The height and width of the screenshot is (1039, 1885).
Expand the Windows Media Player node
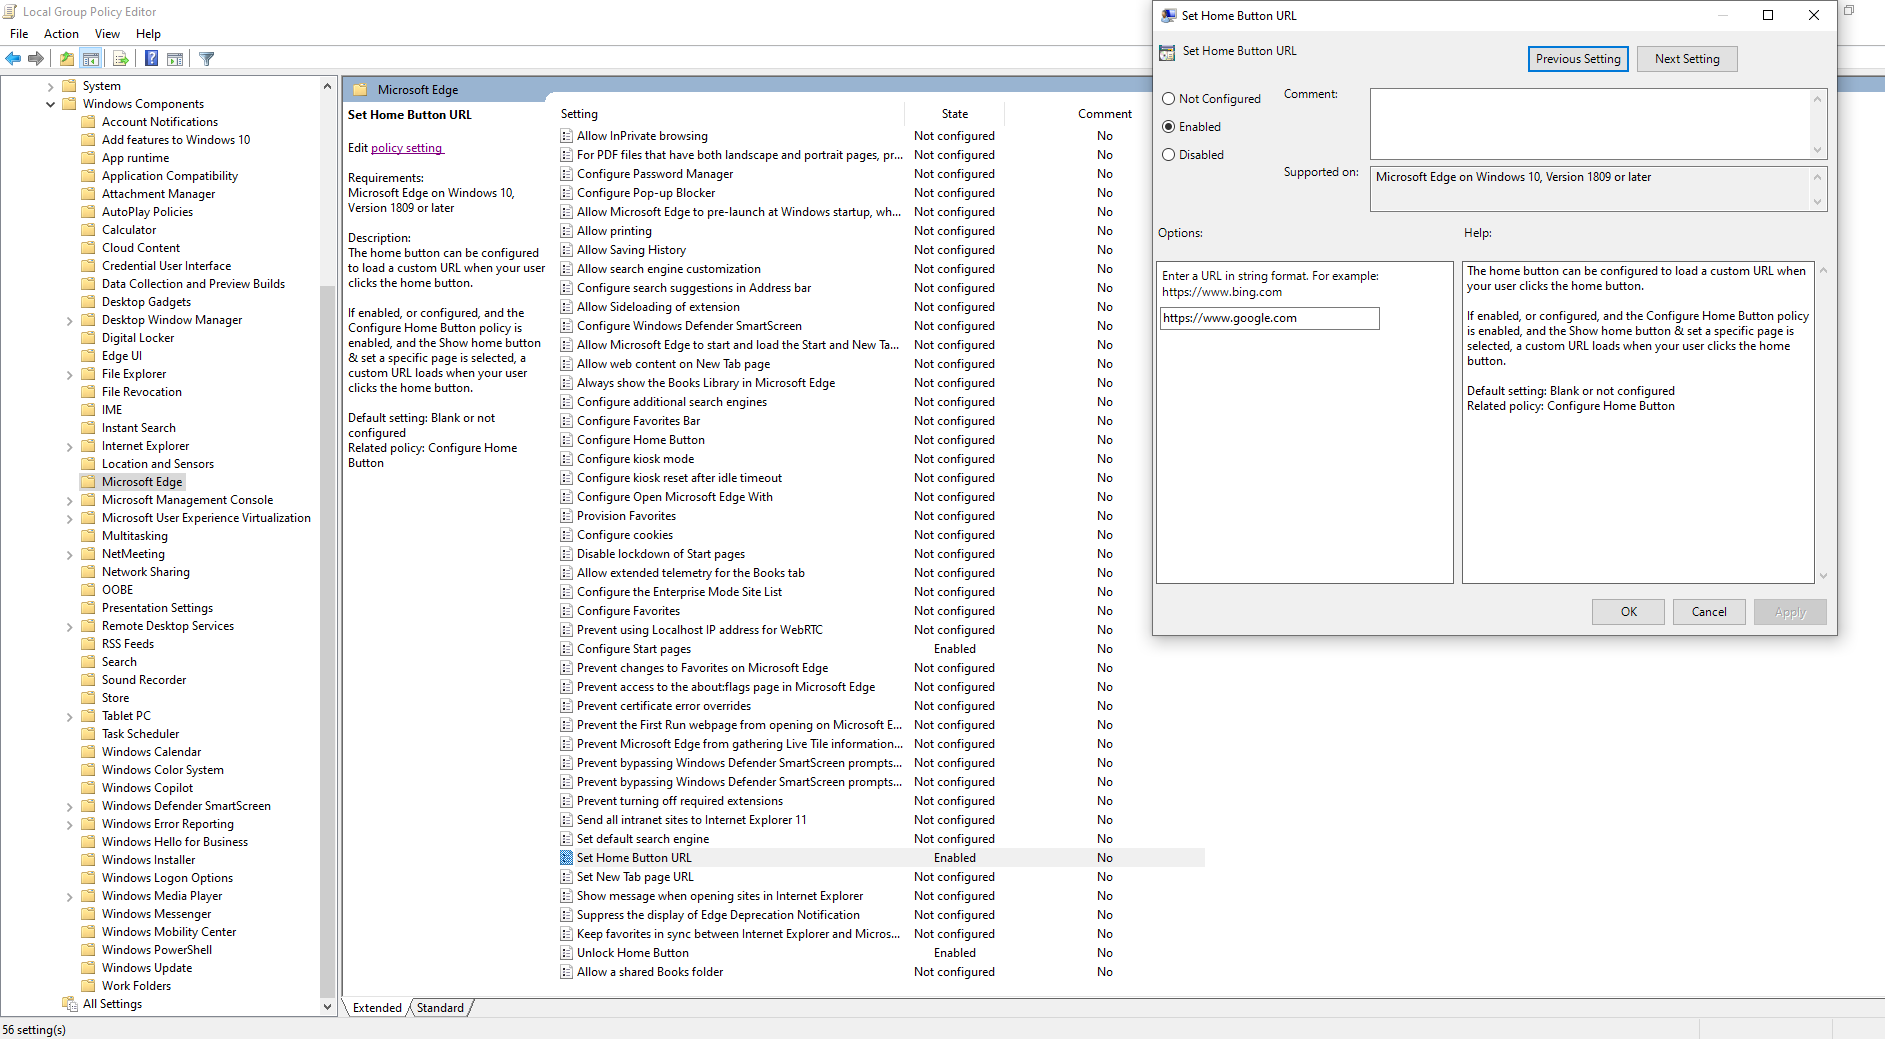click(69, 897)
